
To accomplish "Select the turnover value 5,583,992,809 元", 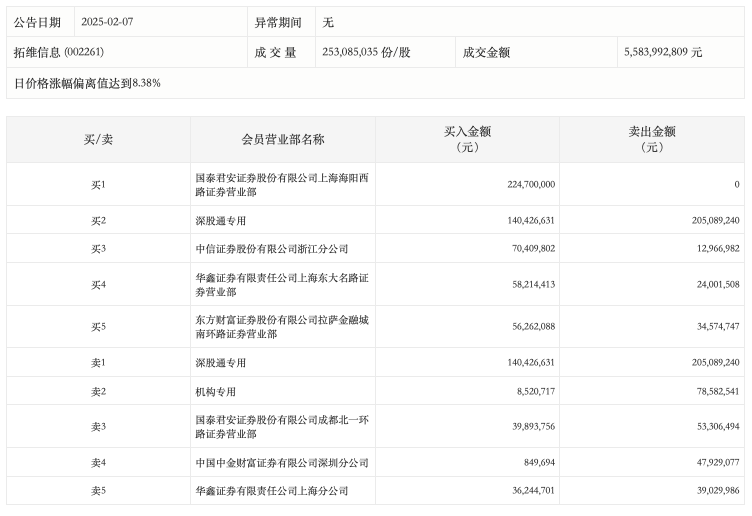I will coord(662,52).
